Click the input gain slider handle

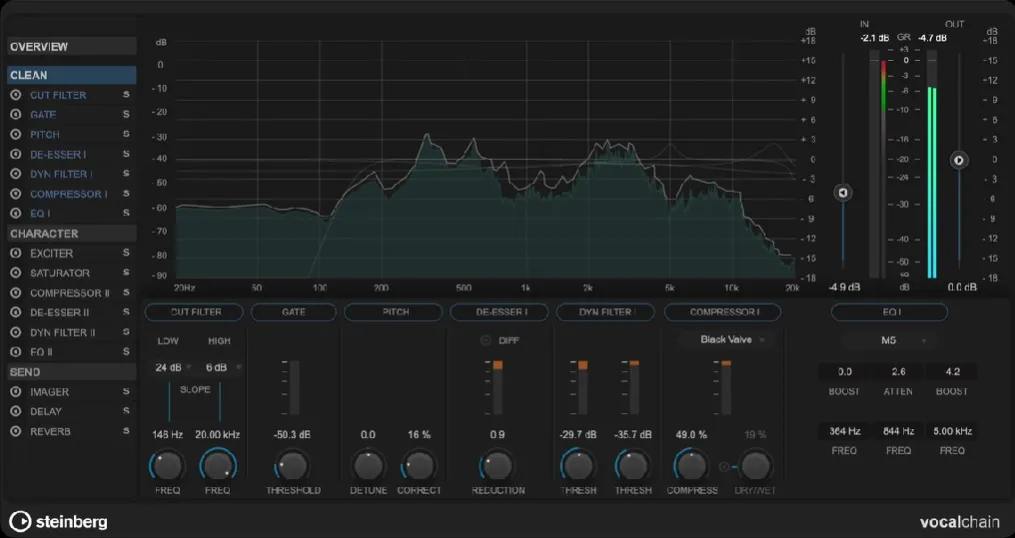pos(843,192)
